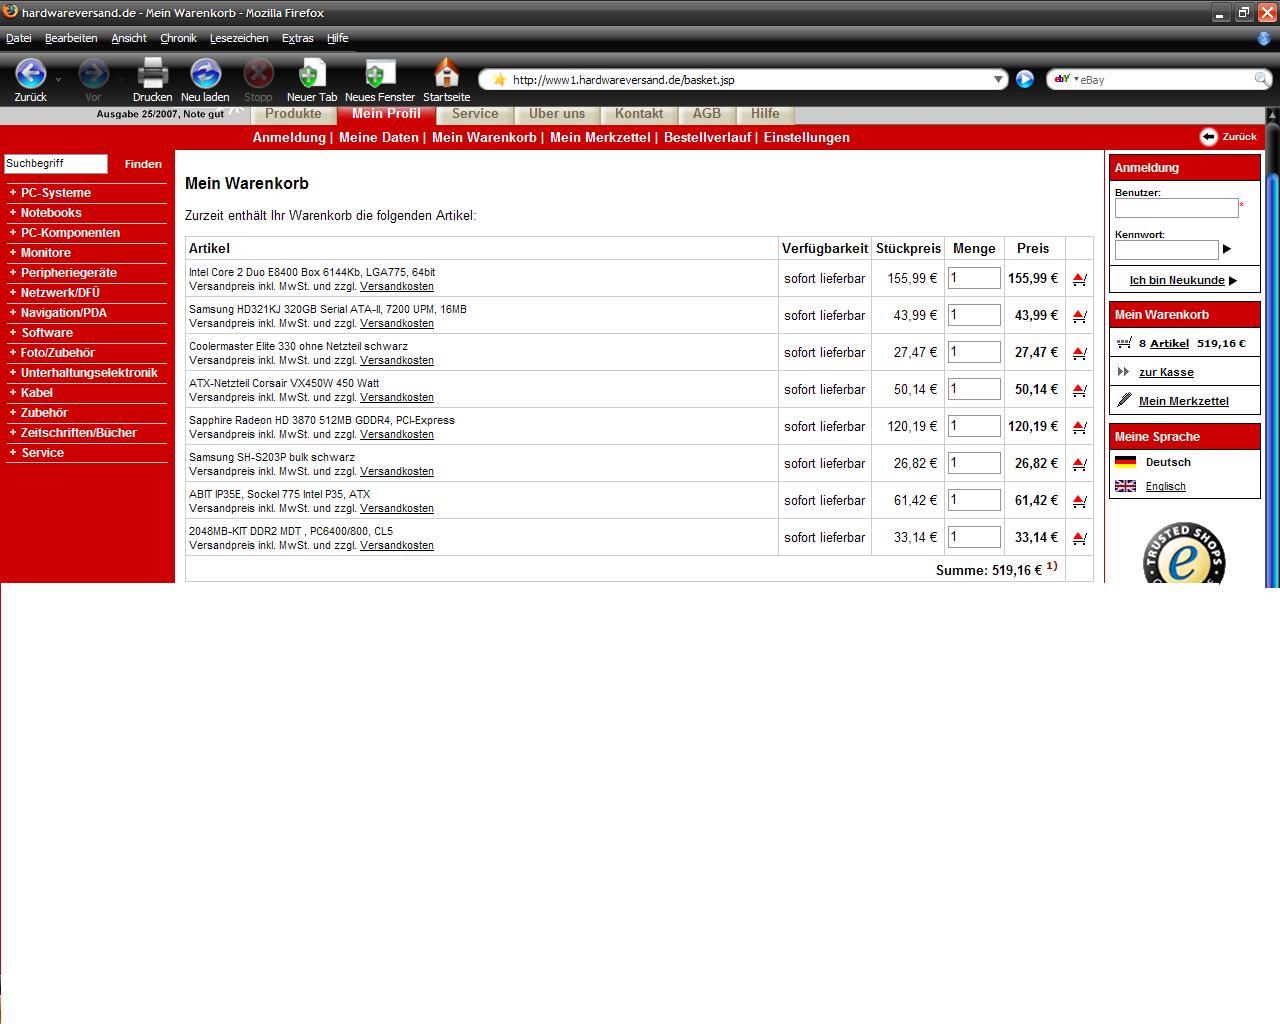Viewport: 1280px width, 1024px height.
Task: Expand Monitore category
Action: pyautogui.click(x=45, y=253)
